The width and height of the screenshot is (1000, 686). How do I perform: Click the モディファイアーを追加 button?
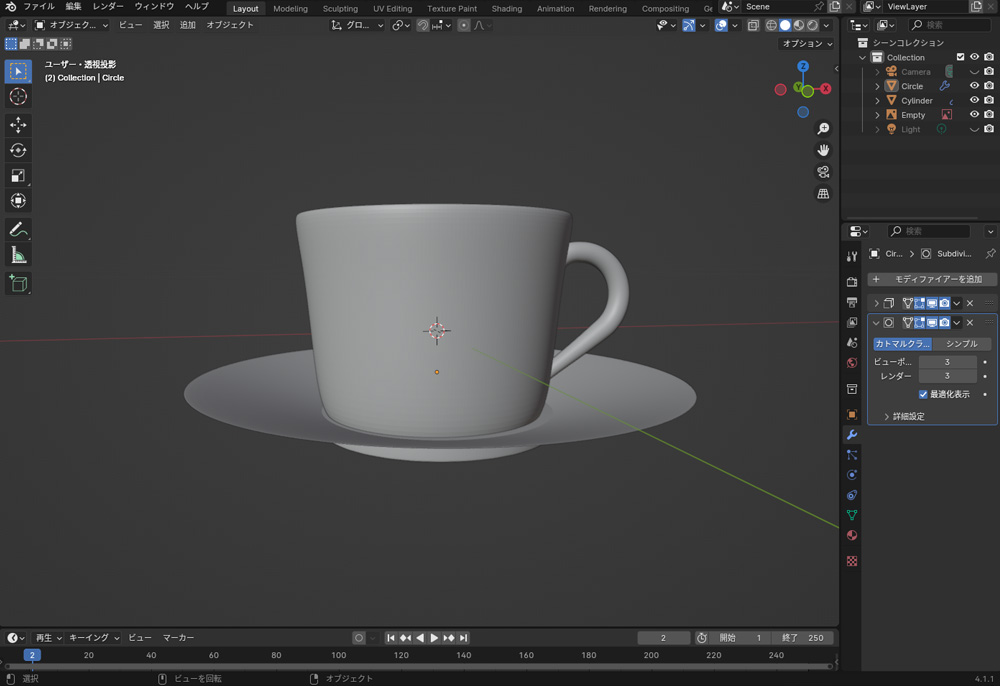pos(932,279)
